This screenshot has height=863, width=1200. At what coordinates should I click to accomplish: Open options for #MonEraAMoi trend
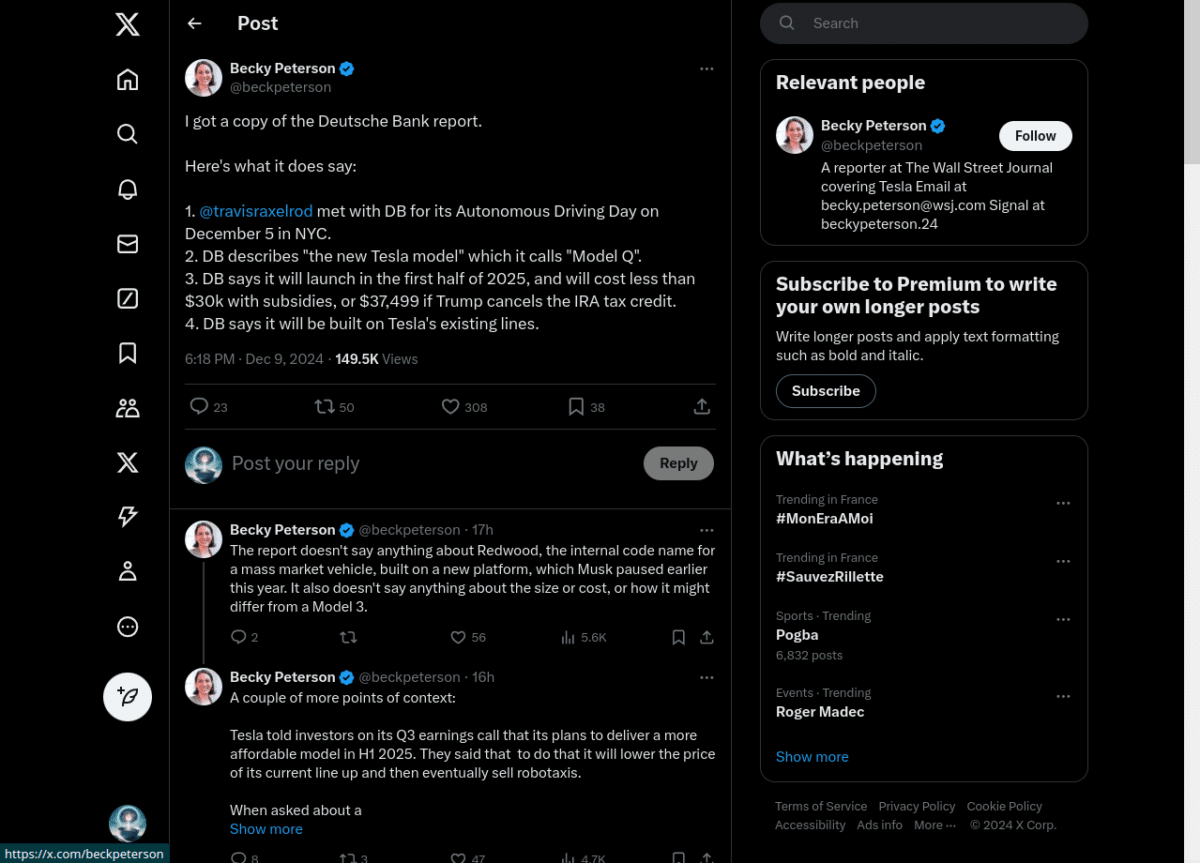[x=1063, y=503]
